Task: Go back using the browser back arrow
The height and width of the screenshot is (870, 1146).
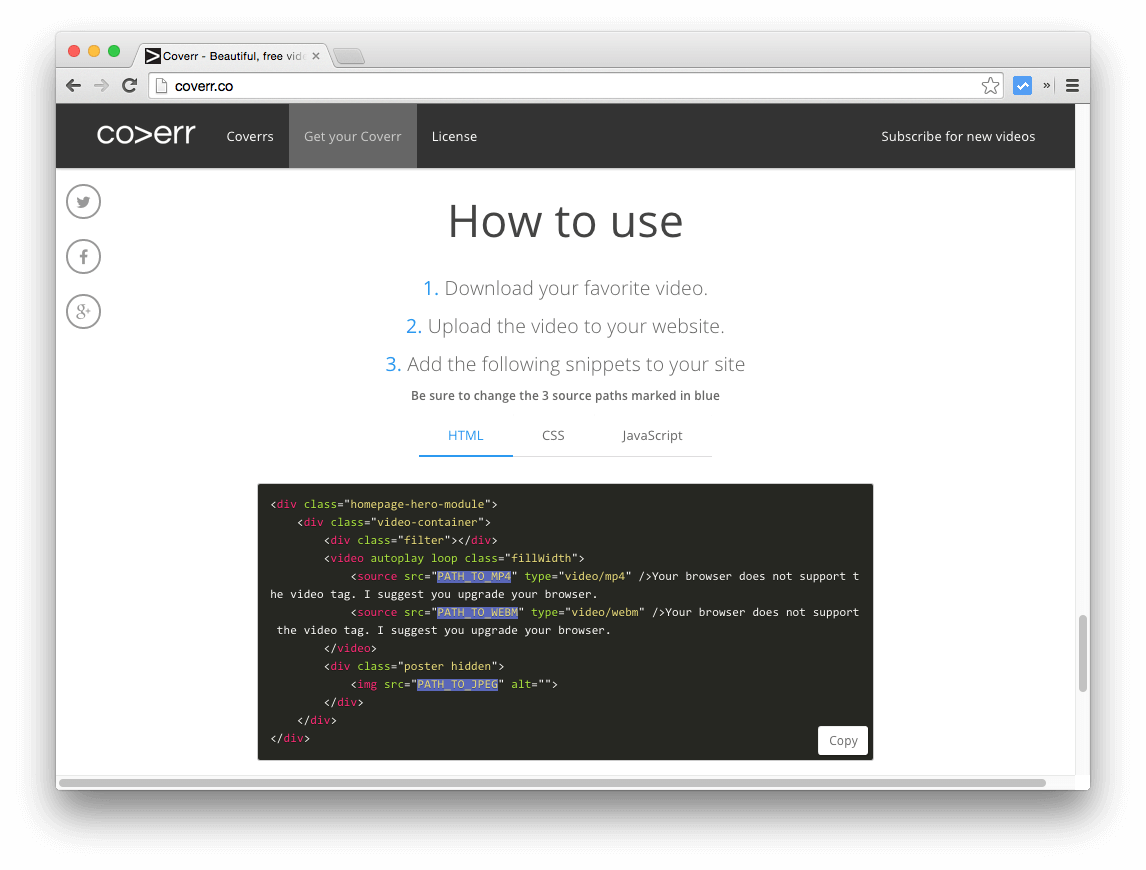Action: pos(73,85)
